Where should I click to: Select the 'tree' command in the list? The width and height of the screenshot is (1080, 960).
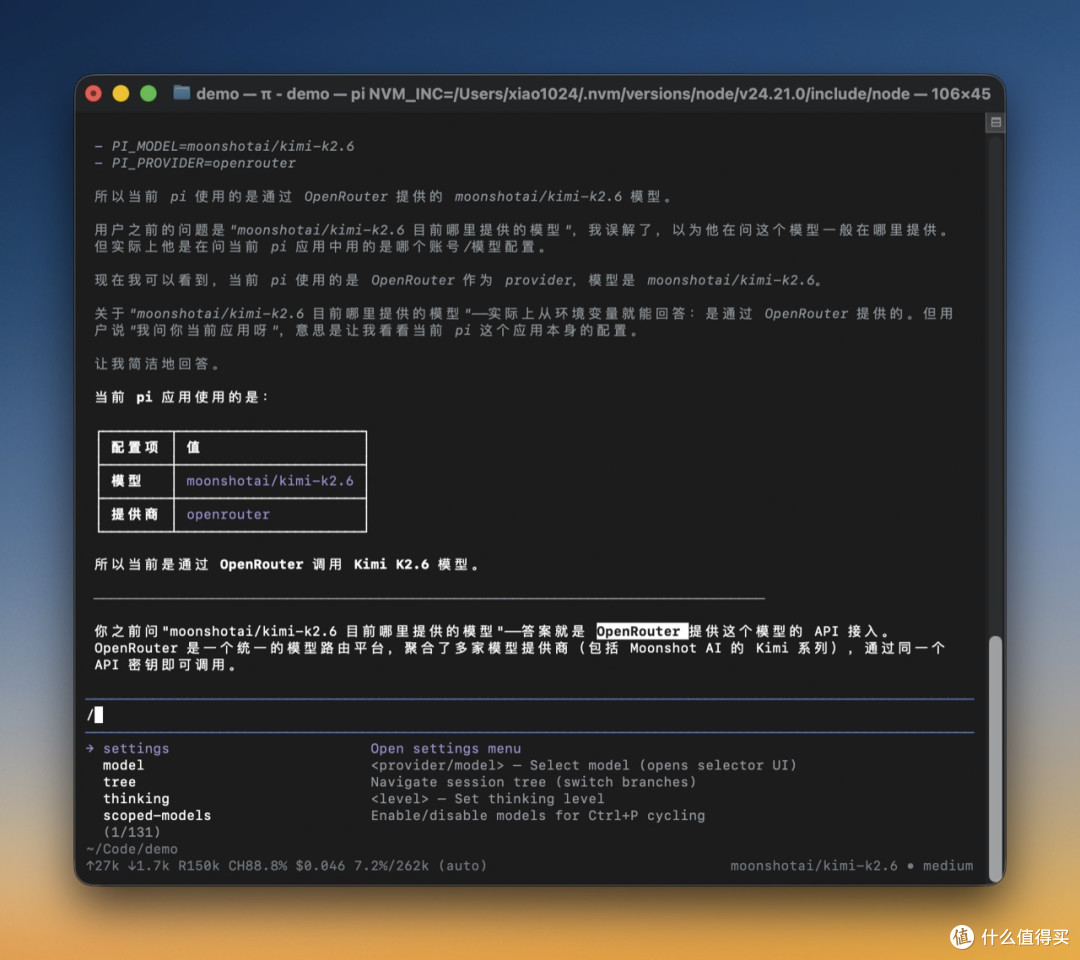pos(119,782)
